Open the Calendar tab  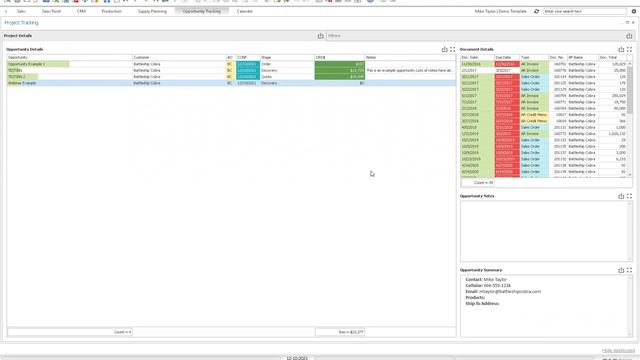point(244,11)
